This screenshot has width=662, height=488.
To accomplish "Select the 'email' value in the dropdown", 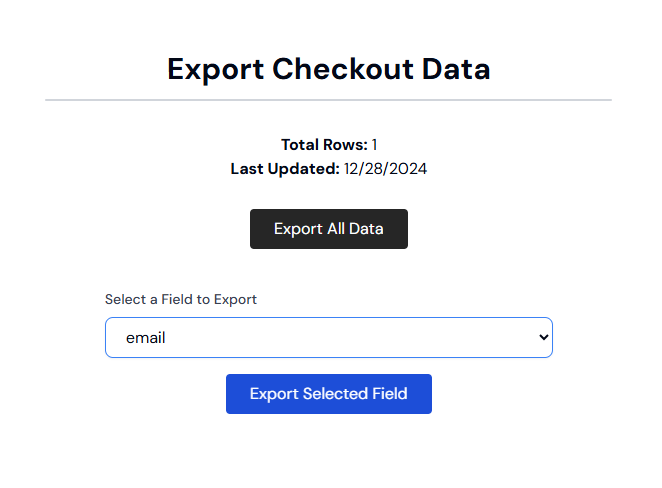I will point(145,338).
